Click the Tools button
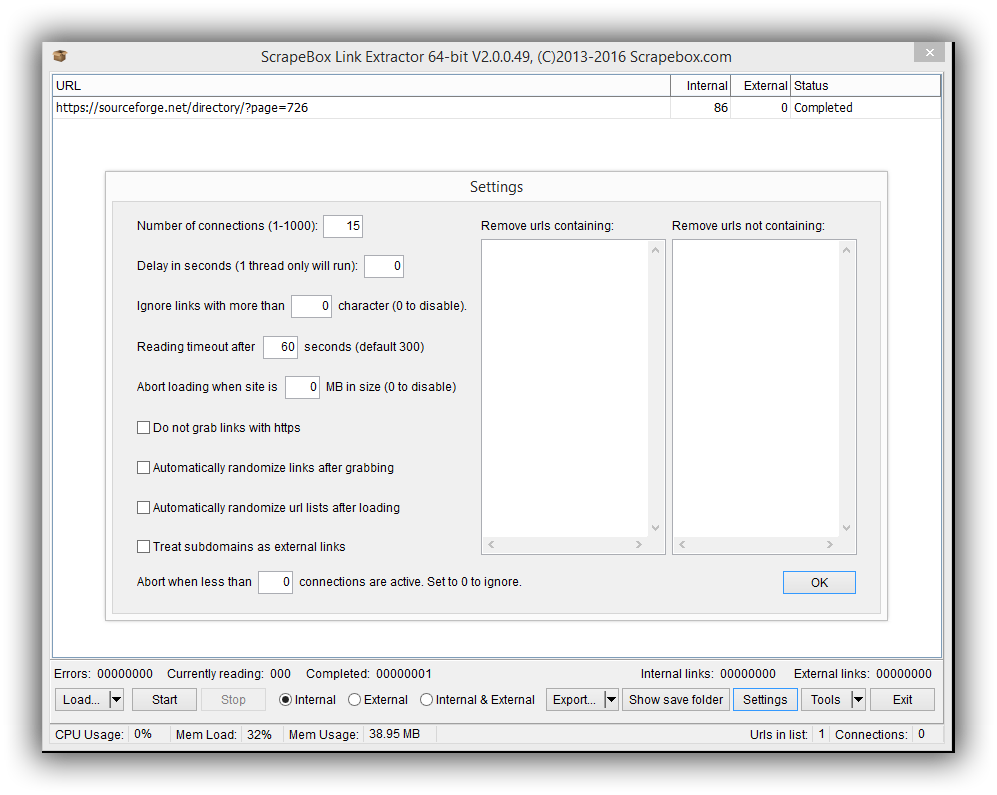Screen dimensions: 997x795 pyautogui.click(x=826, y=700)
